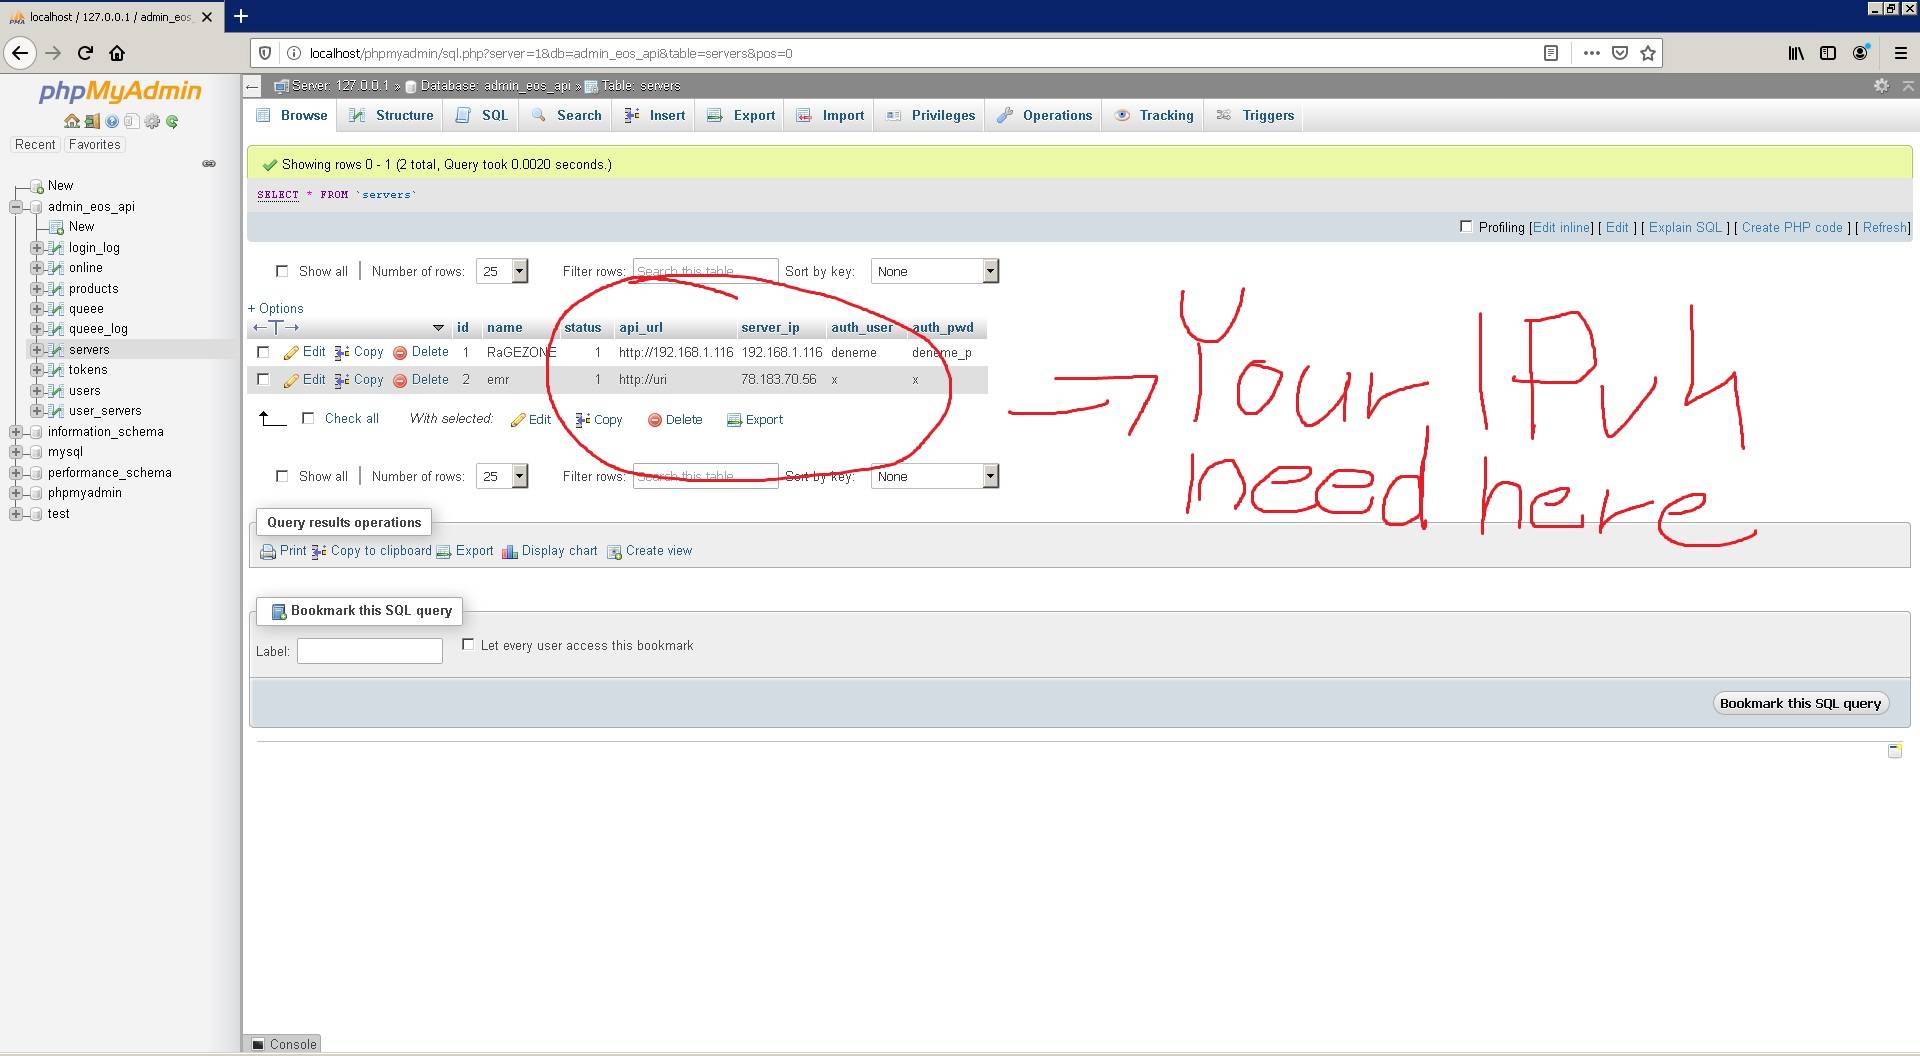Screen dimensions: 1920x1056
Task: Open the Firefox library icon
Action: (x=1796, y=53)
